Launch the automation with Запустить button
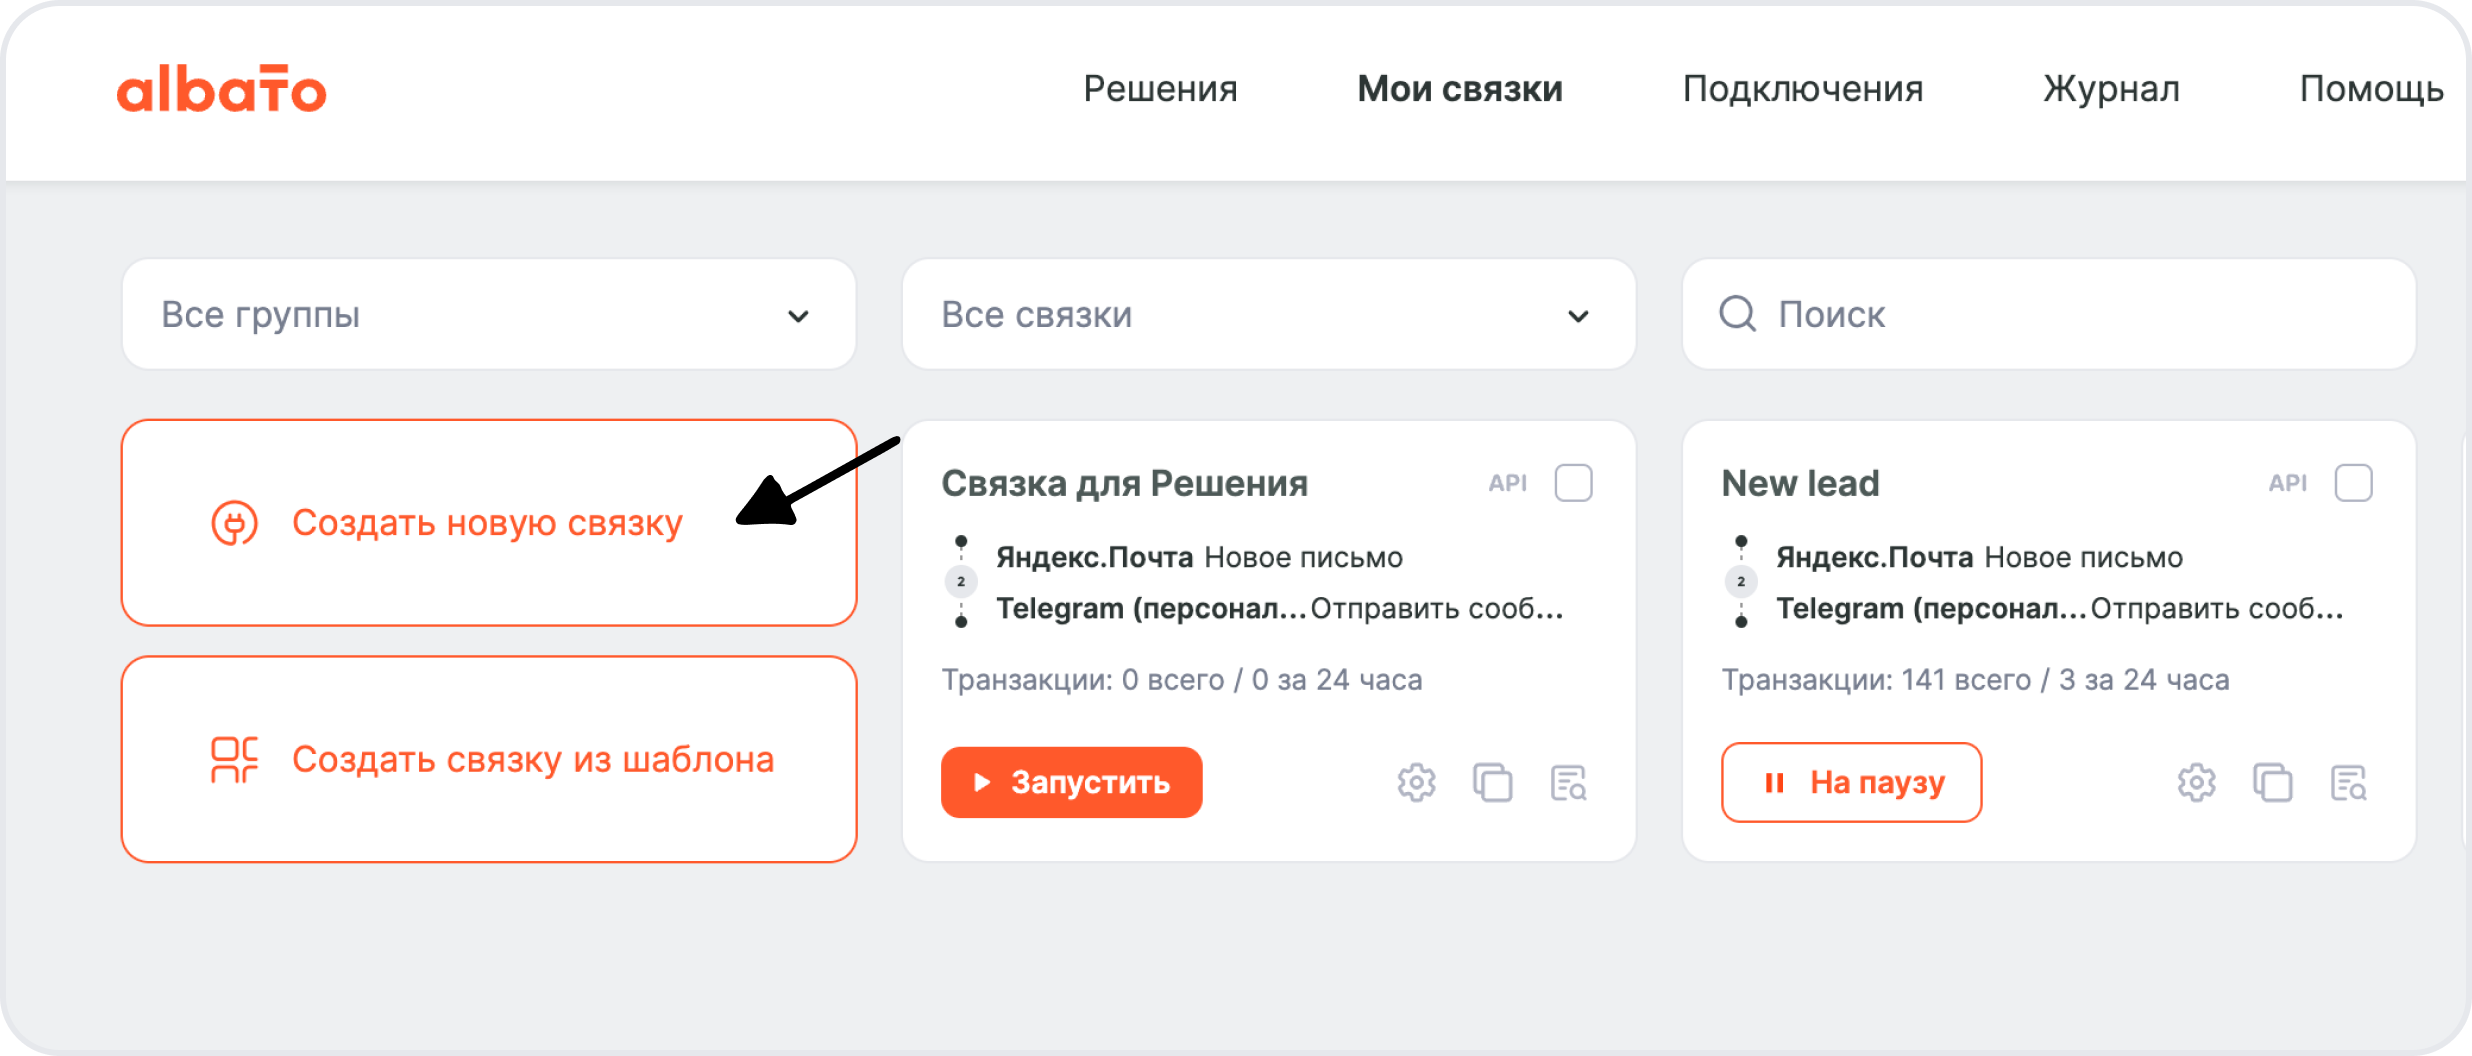This screenshot has height=1056, width=2472. [x=1071, y=783]
